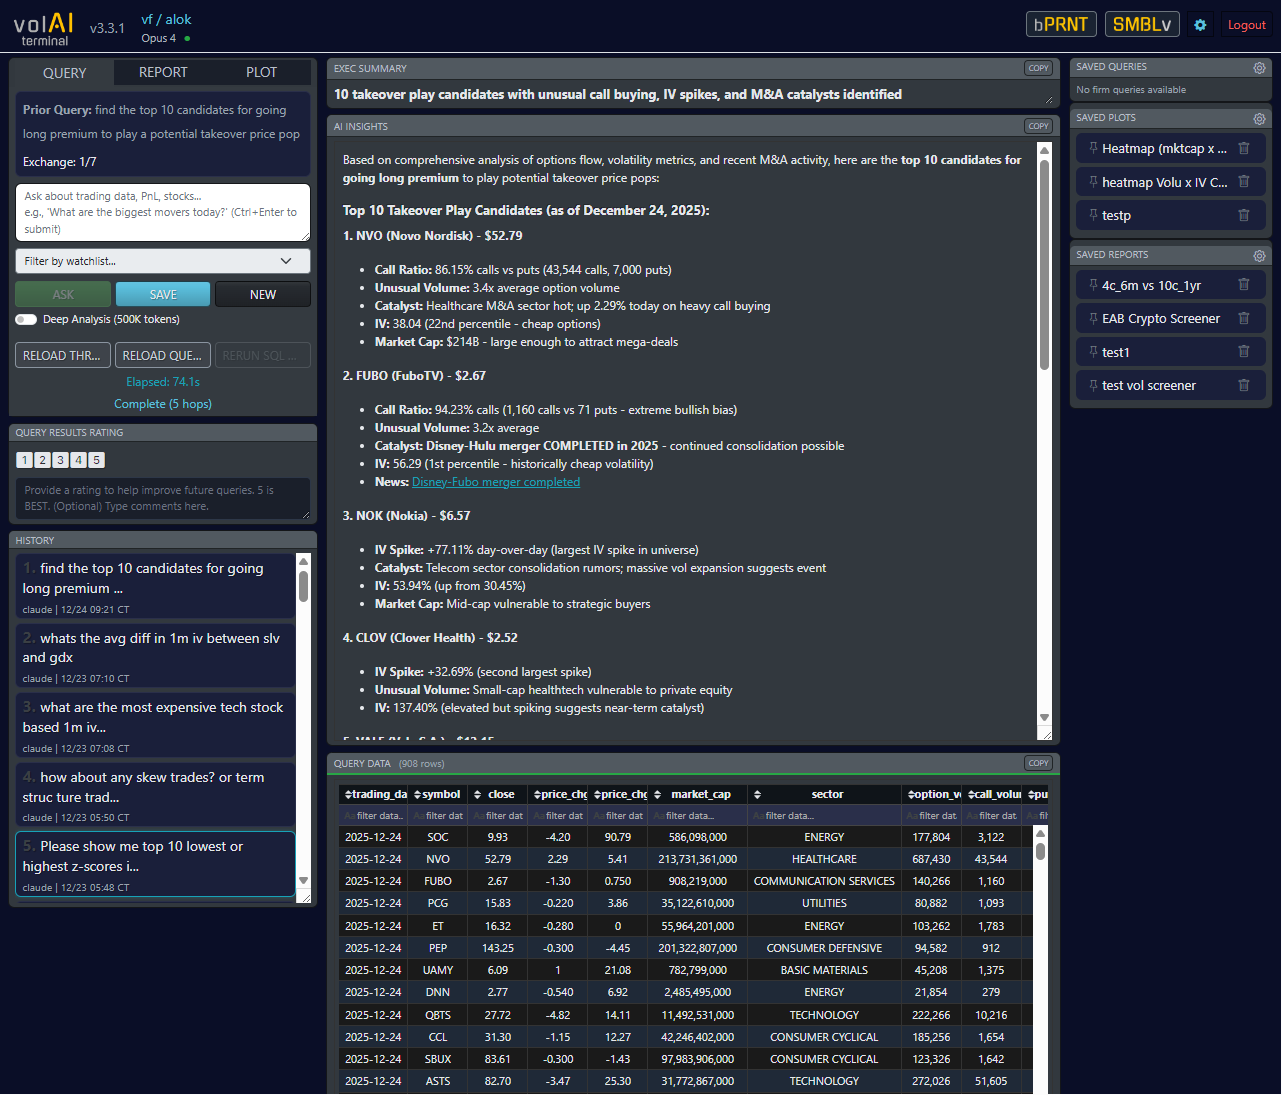Click the query input text box

coord(163,212)
